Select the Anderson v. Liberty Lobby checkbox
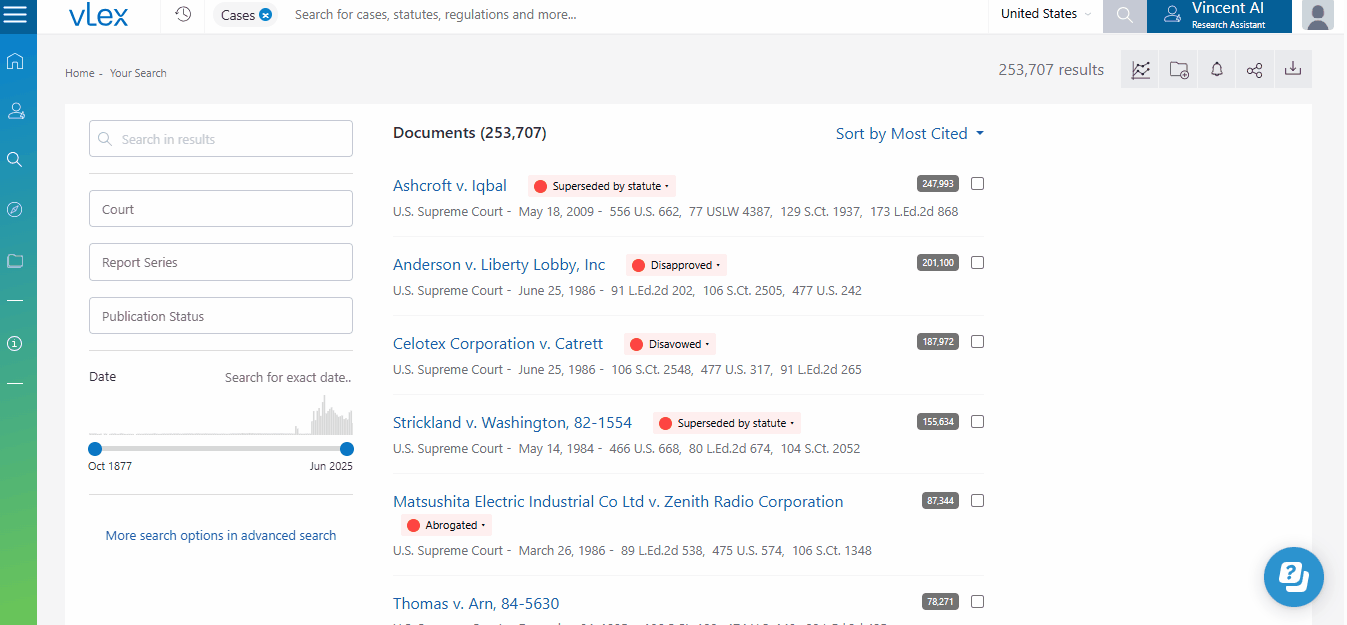This screenshot has width=1347, height=625. pyautogui.click(x=978, y=263)
